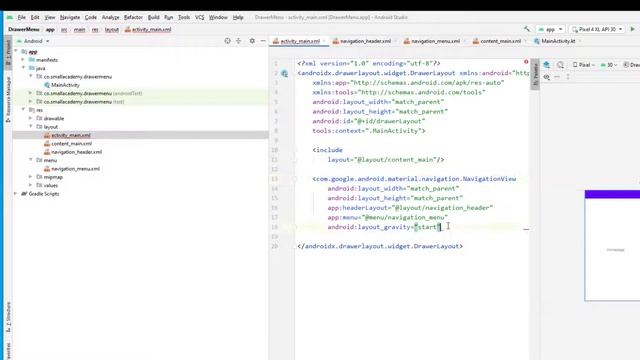Click the orientation icon in preview toolbar
Screen dimensions: 640x360
[x=560, y=65]
